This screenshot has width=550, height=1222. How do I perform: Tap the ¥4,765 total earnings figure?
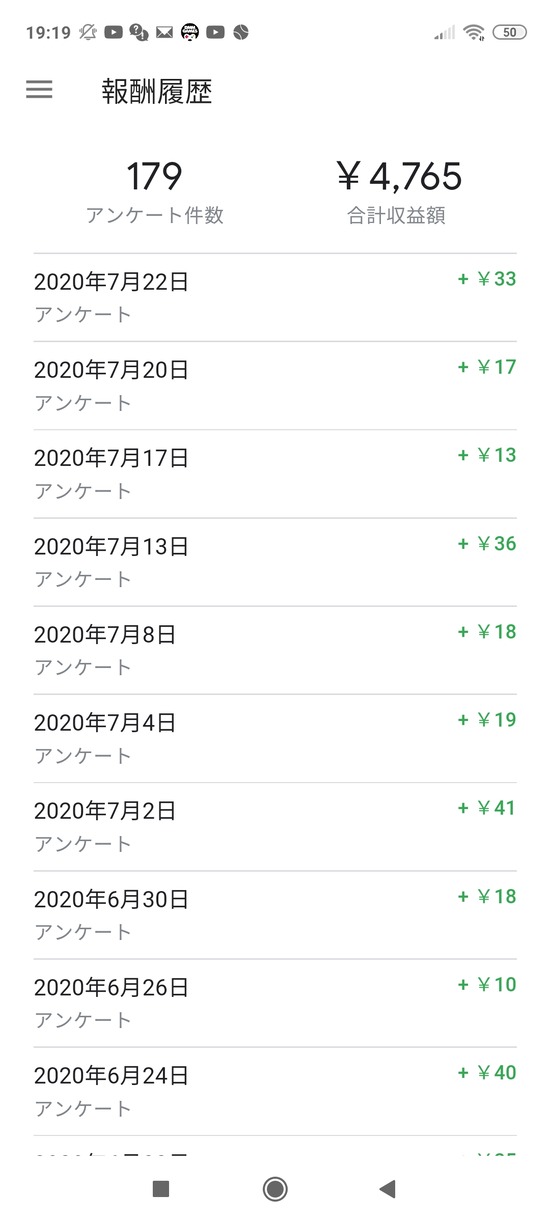[398, 177]
